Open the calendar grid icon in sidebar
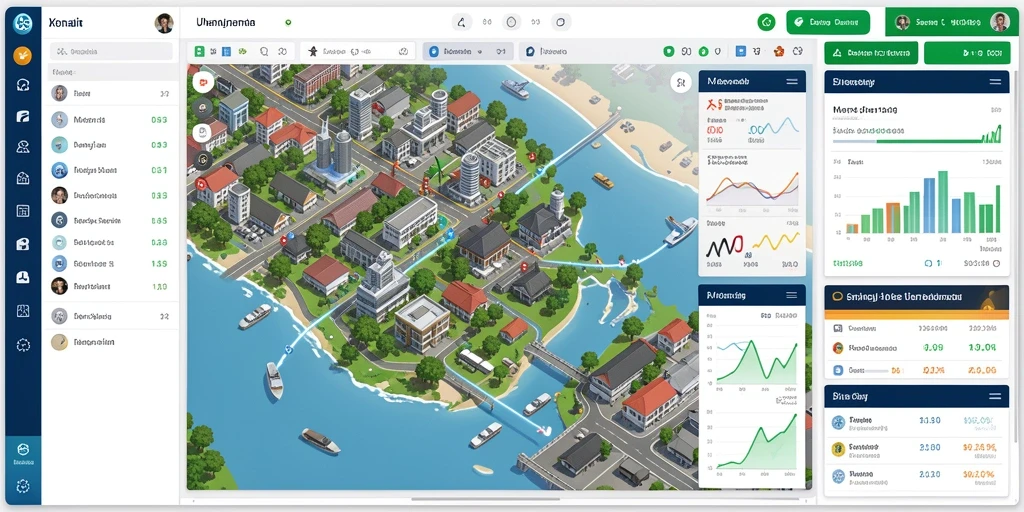The width and height of the screenshot is (1024, 512). click(23, 211)
